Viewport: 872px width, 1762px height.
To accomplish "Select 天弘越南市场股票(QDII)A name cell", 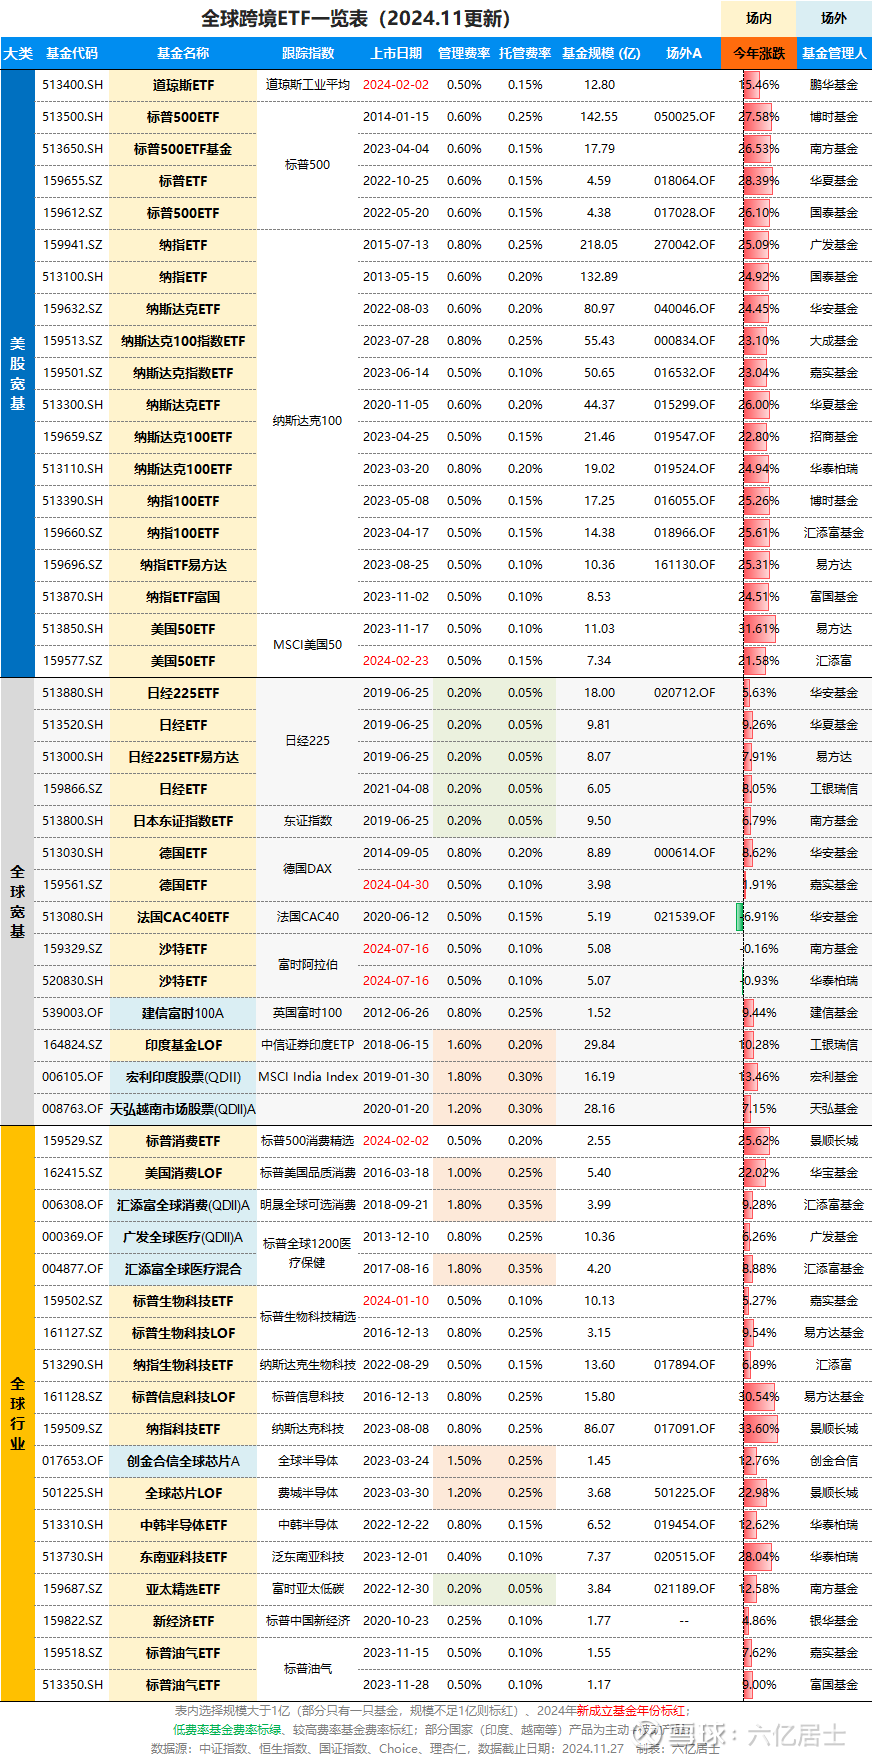I will click(x=183, y=1109).
